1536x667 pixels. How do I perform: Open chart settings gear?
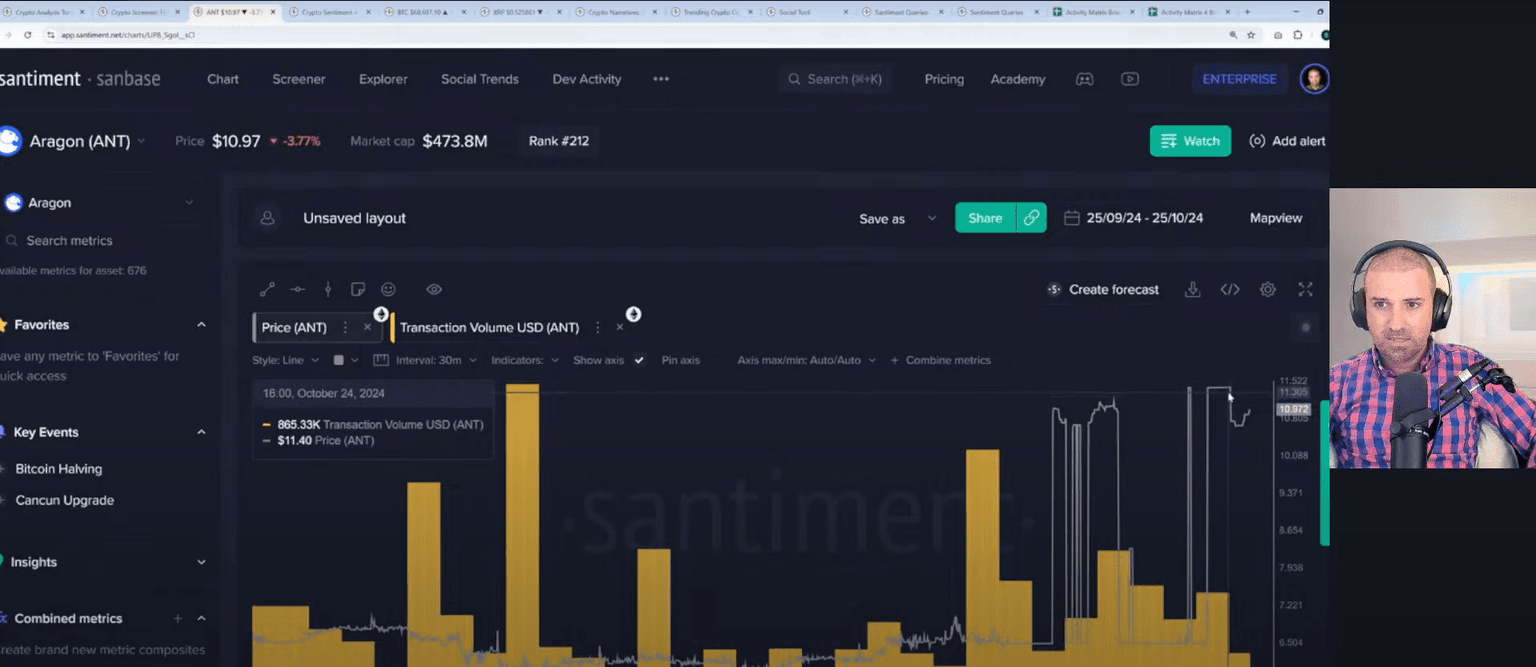click(1268, 290)
